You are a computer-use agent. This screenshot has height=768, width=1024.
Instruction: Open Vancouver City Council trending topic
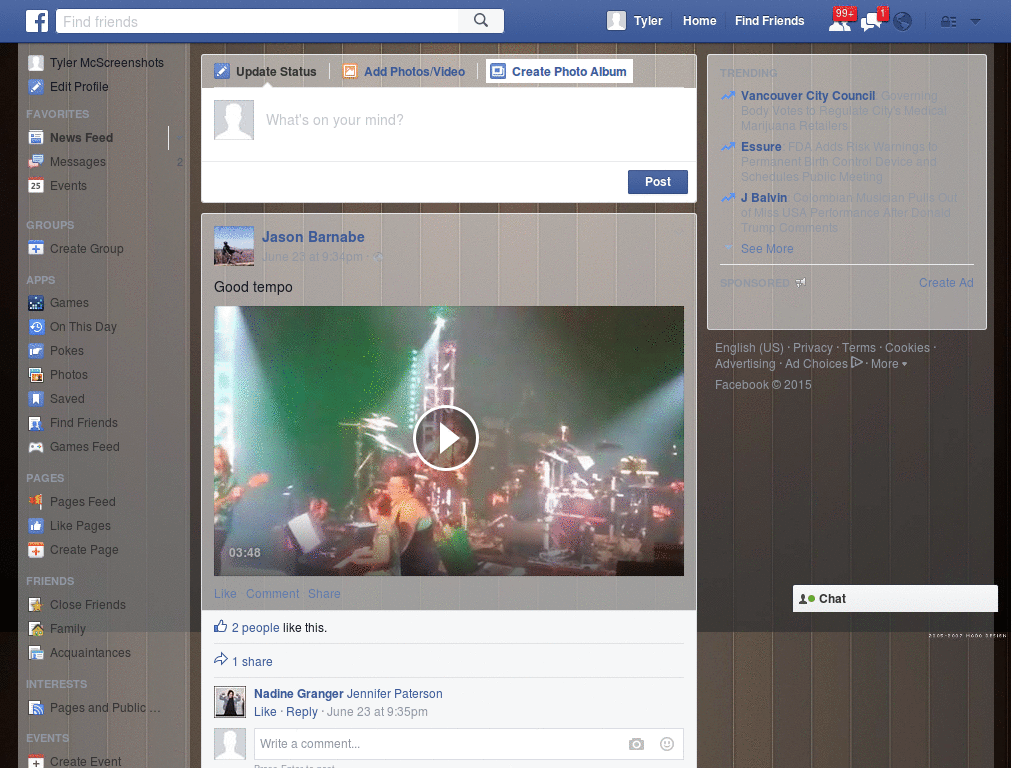pyautogui.click(x=808, y=96)
